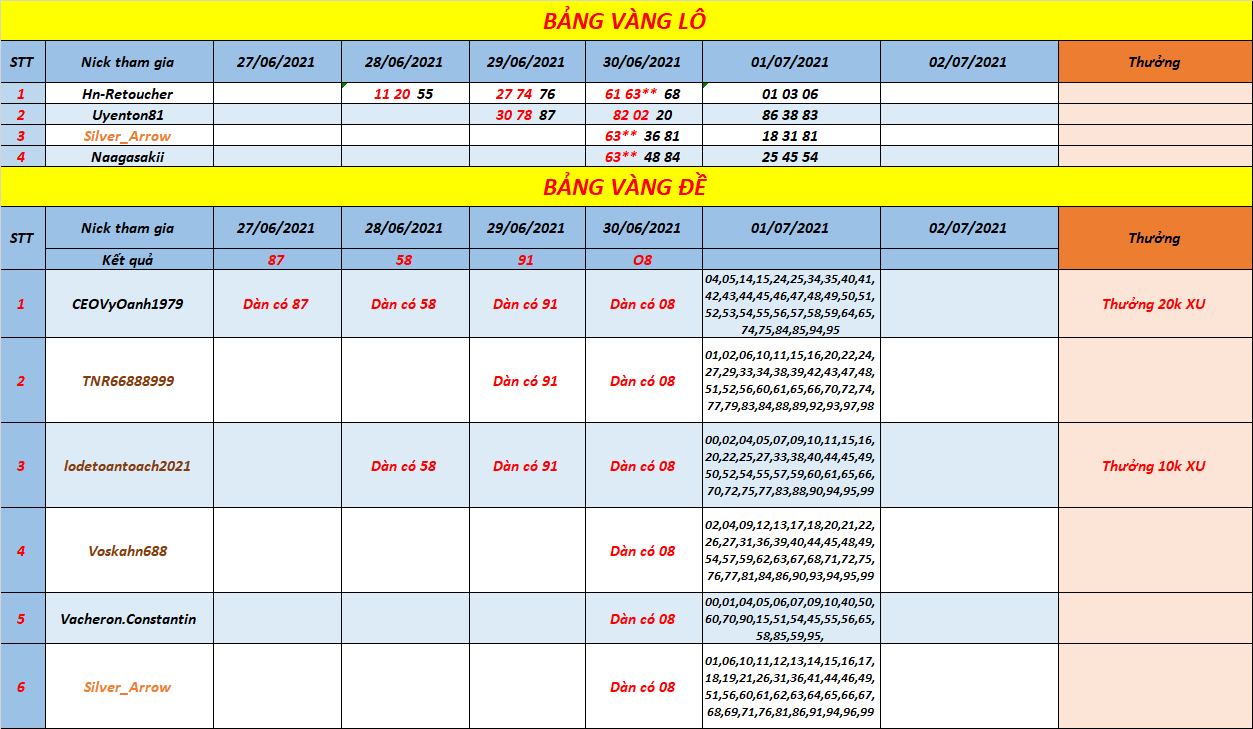Viewport: 1253px width, 729px height.
Task: Click the BẢNG VÀNG LÔ title banner
Action: (x=626, y=21)
